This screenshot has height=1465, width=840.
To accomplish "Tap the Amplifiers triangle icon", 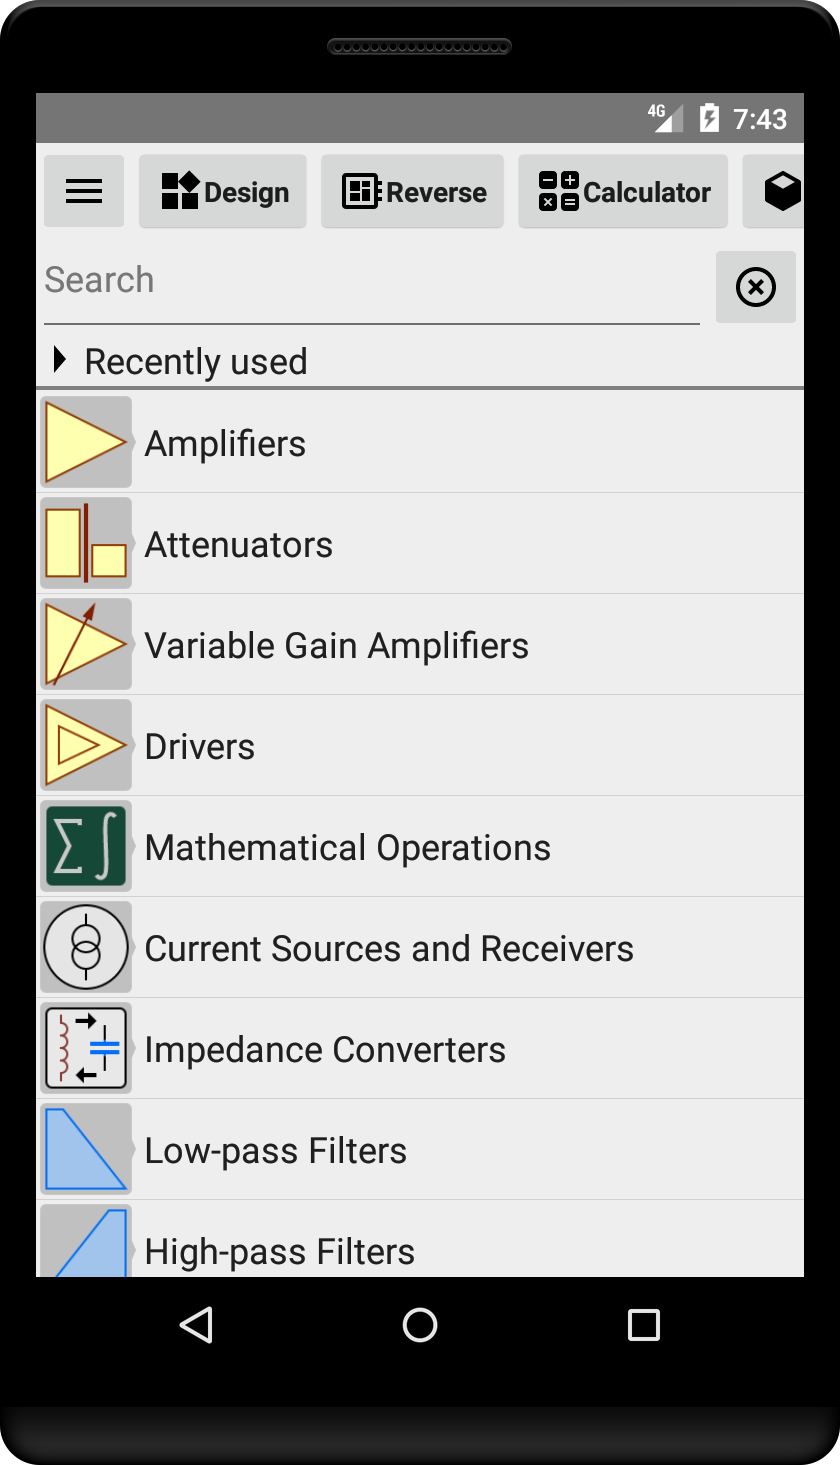I will [86, 442].
